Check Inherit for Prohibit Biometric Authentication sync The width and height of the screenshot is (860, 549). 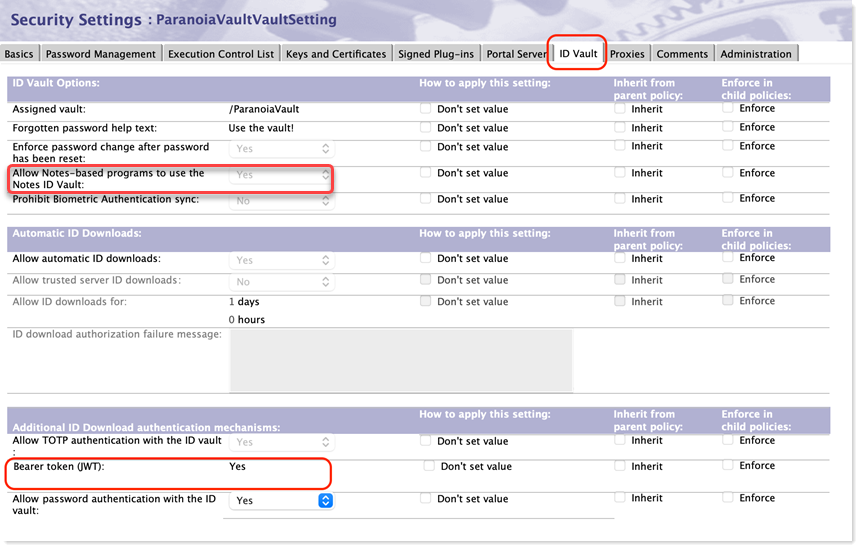pos(620,199)
